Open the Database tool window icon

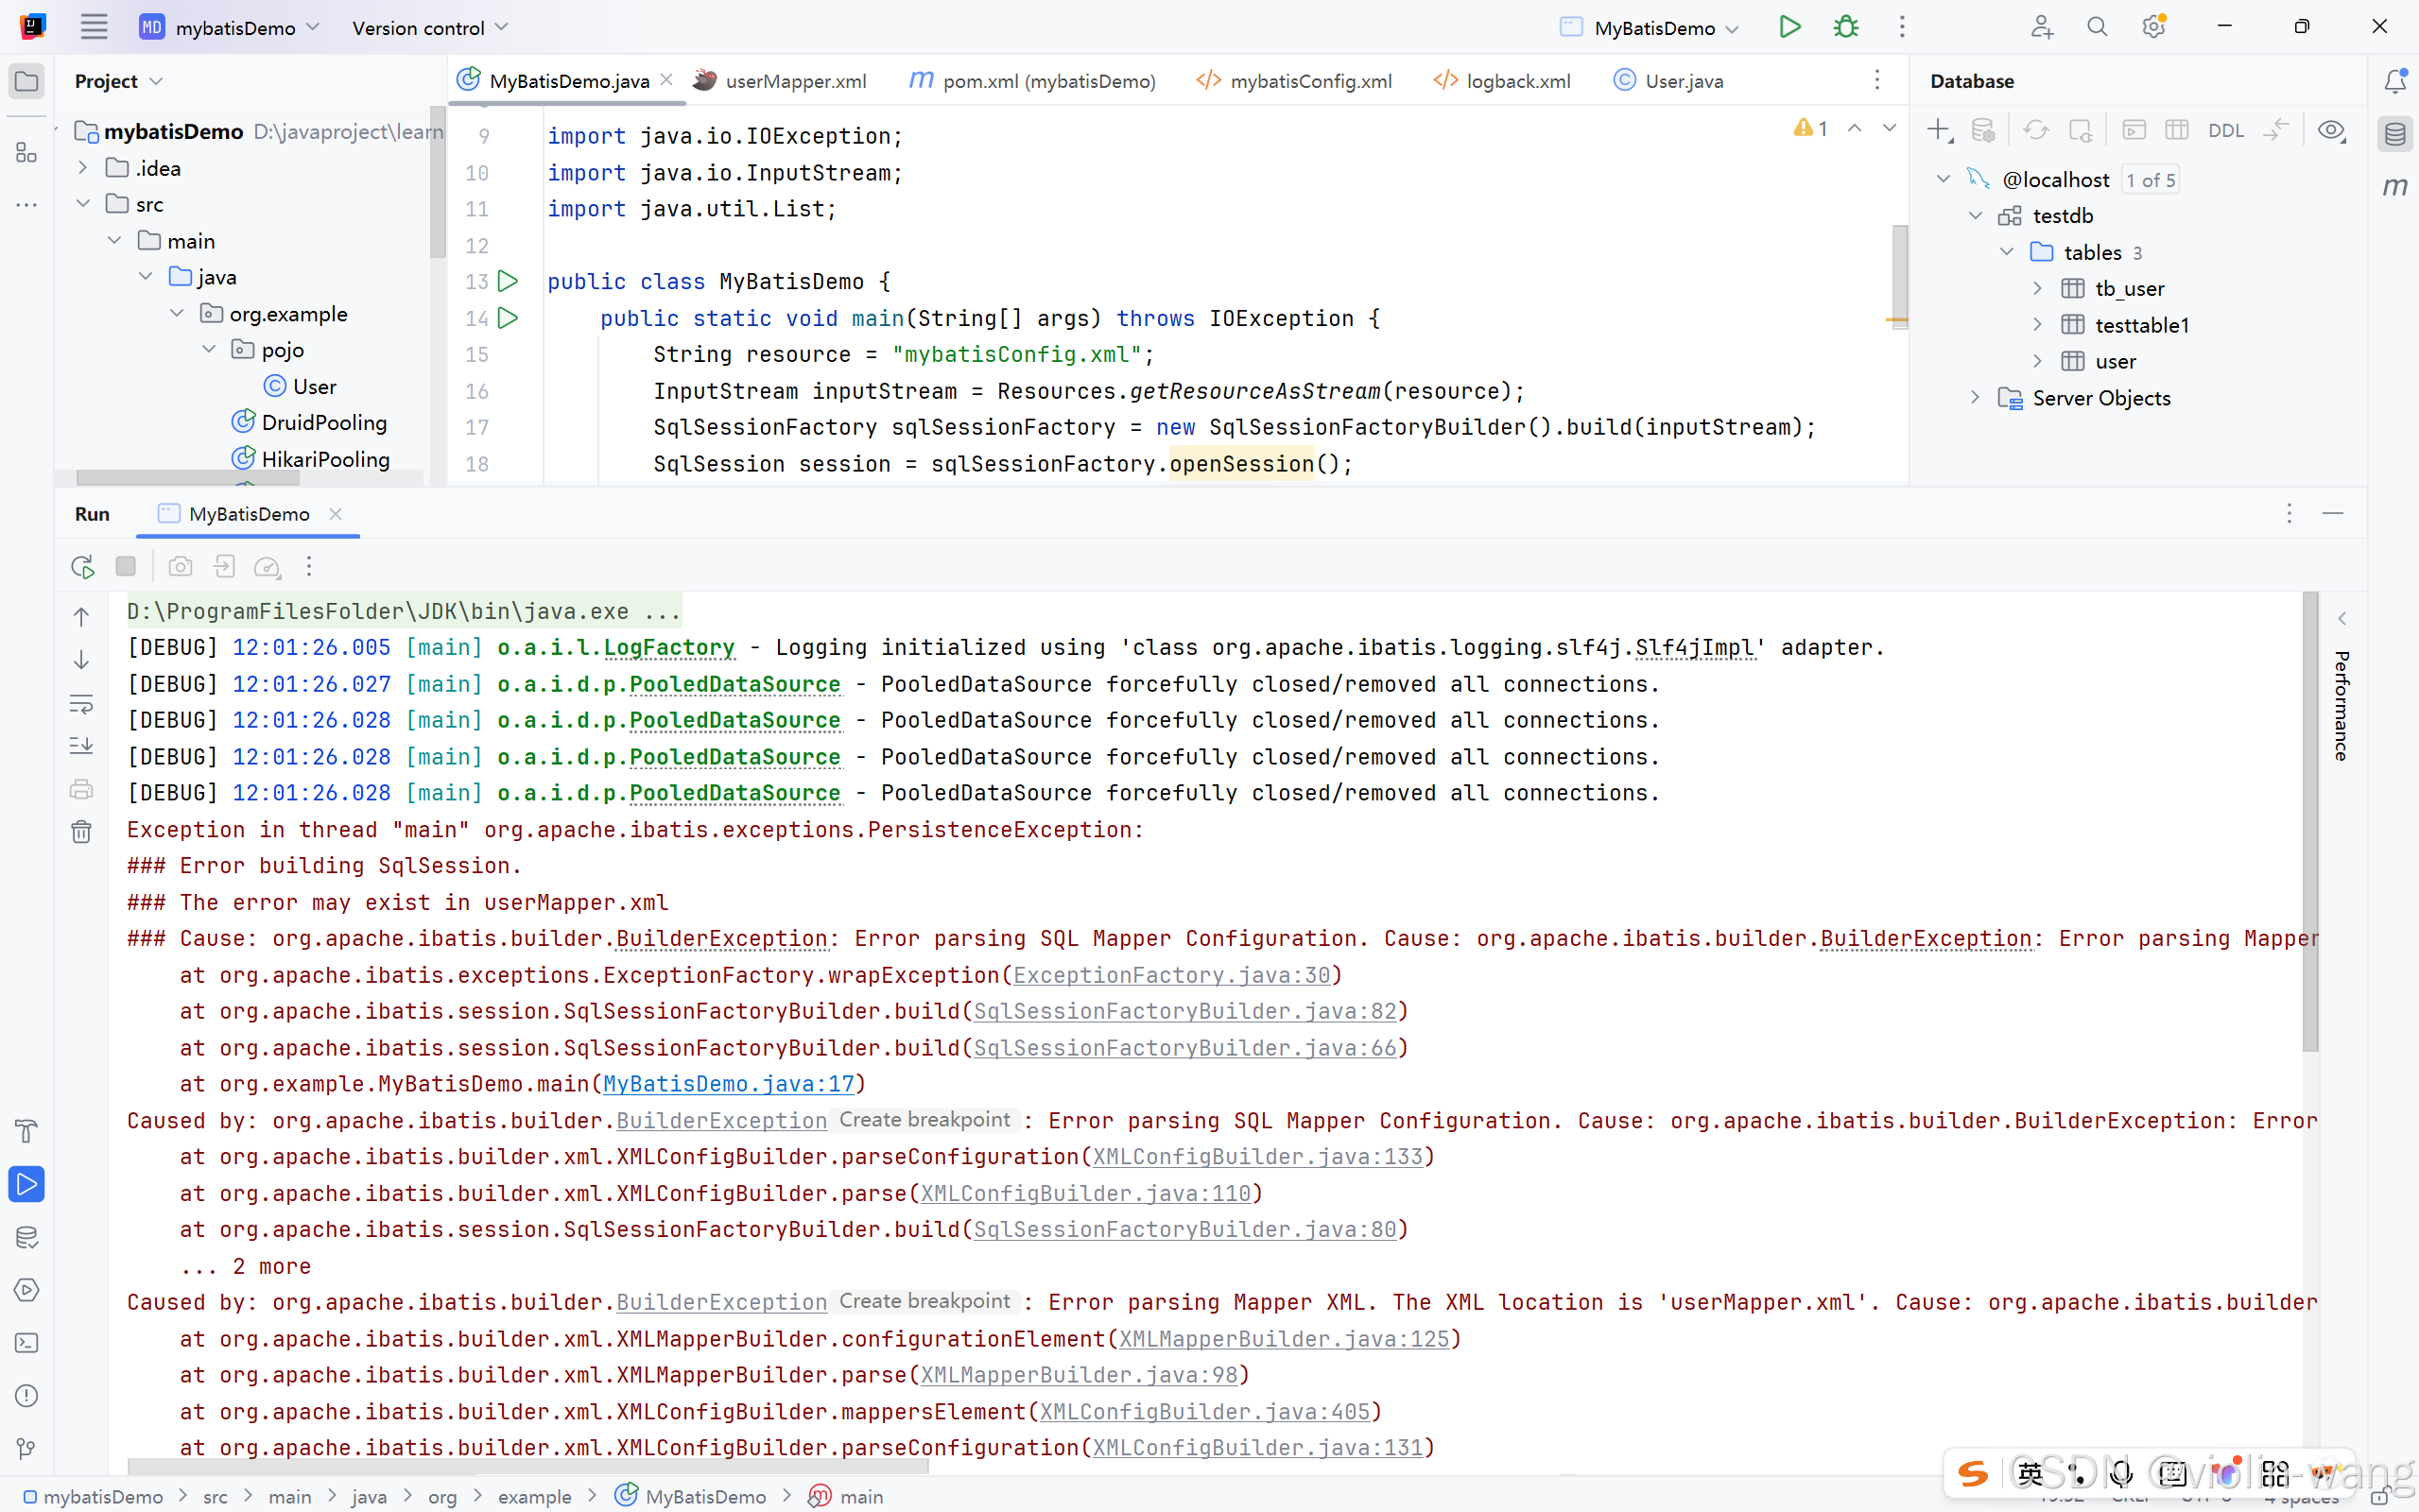(x=2395, y=134)
